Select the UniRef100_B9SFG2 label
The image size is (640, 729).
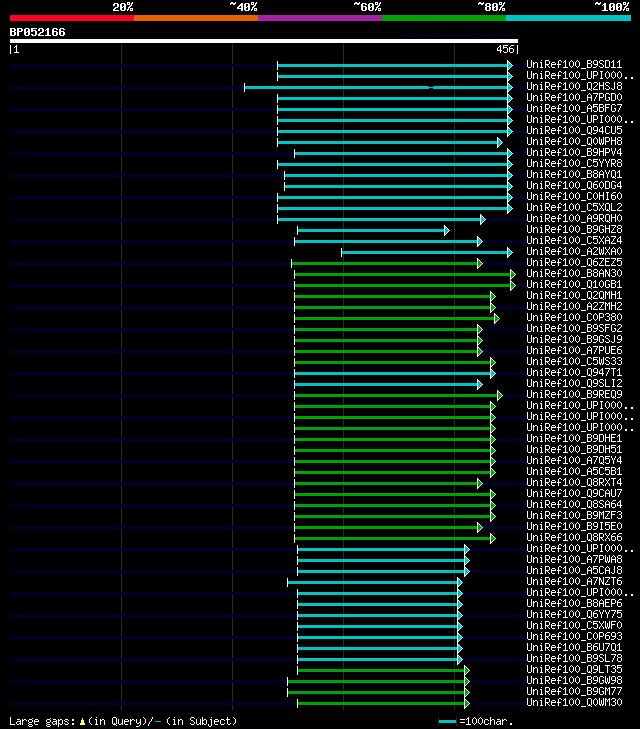coord(574,328)
